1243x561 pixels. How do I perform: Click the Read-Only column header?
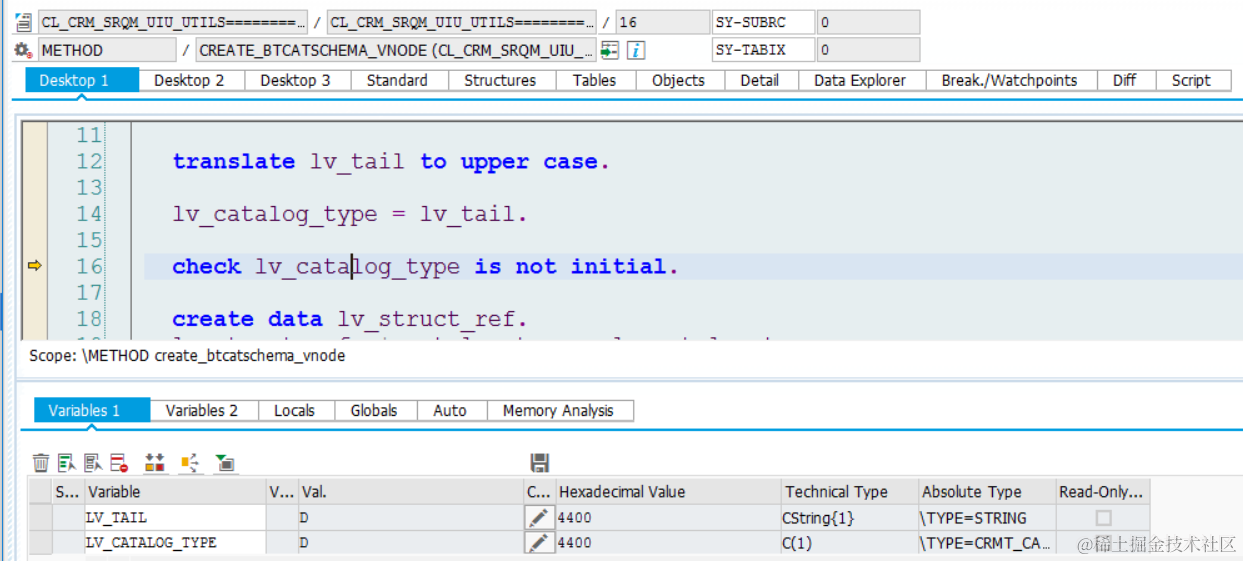(1103, 492)
